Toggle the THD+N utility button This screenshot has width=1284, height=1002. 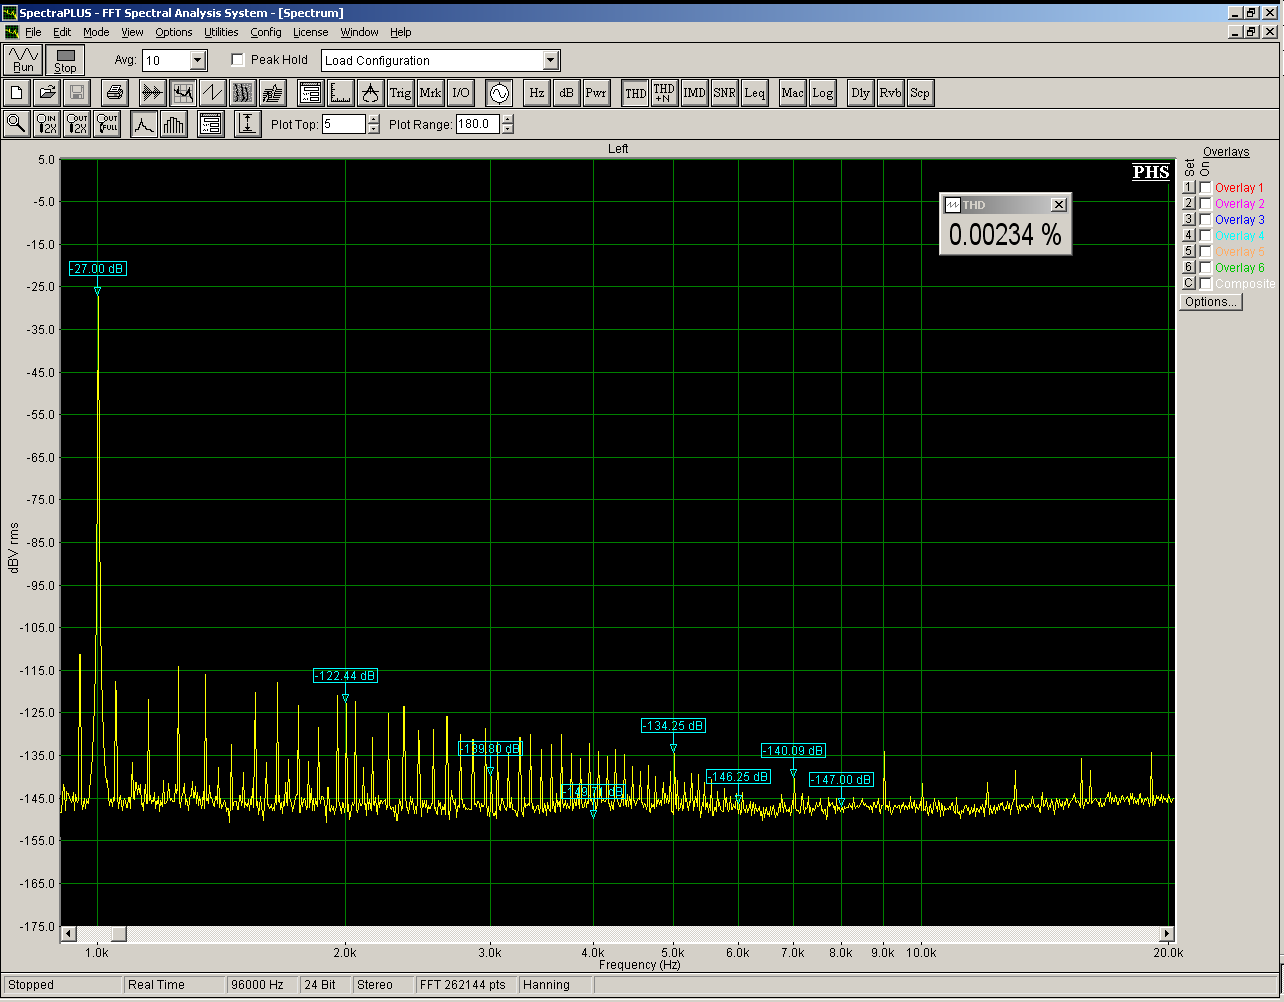(x=664, y=93)
